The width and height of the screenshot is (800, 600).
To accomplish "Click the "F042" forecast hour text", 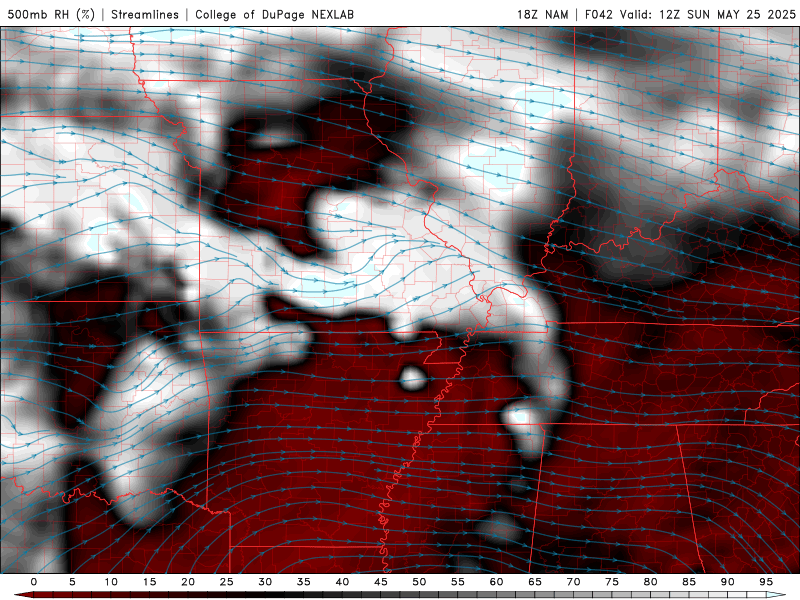I will tap(599, 14).
